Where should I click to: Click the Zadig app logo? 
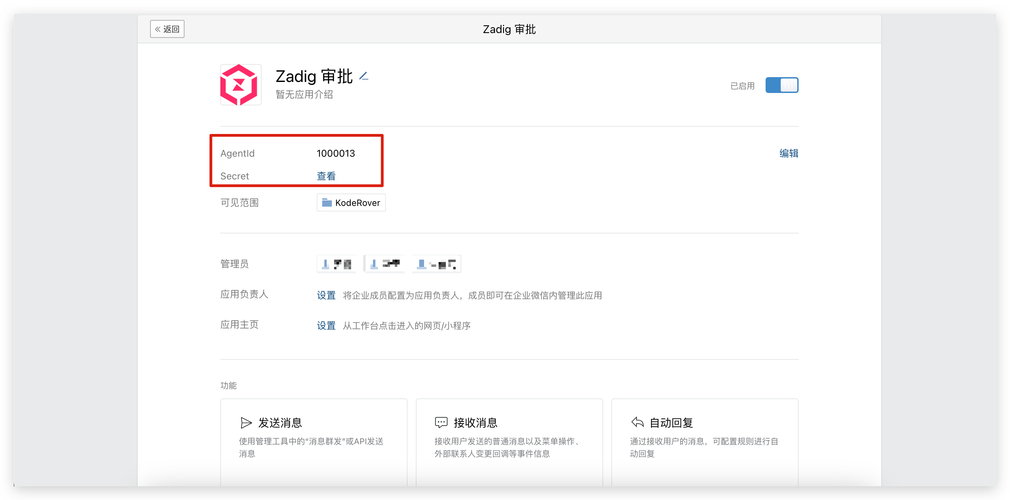[x=240, y=85]
